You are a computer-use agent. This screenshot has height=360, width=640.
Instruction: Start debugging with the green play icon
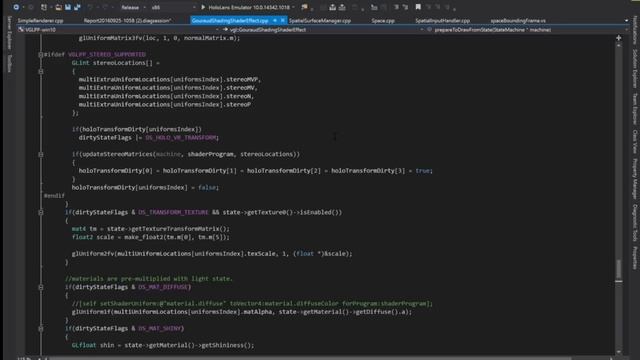(x=203, y=7)
